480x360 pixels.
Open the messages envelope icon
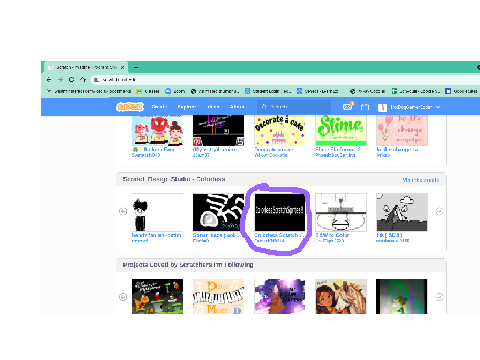[348, 107]
